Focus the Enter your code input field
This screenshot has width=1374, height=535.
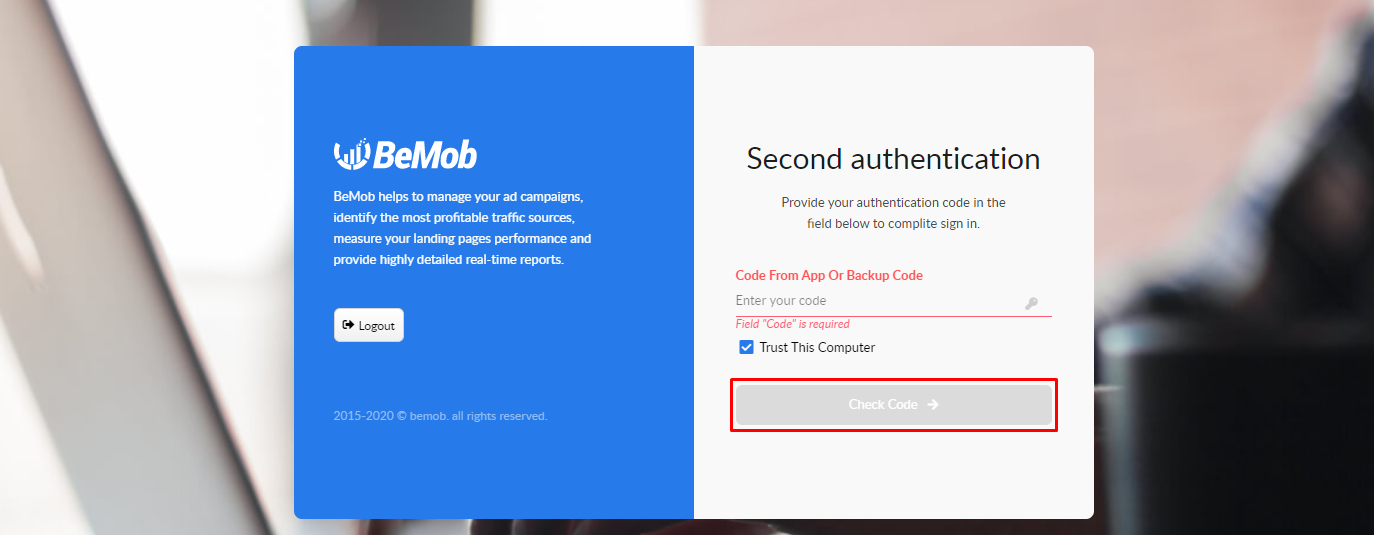point(875,301)
